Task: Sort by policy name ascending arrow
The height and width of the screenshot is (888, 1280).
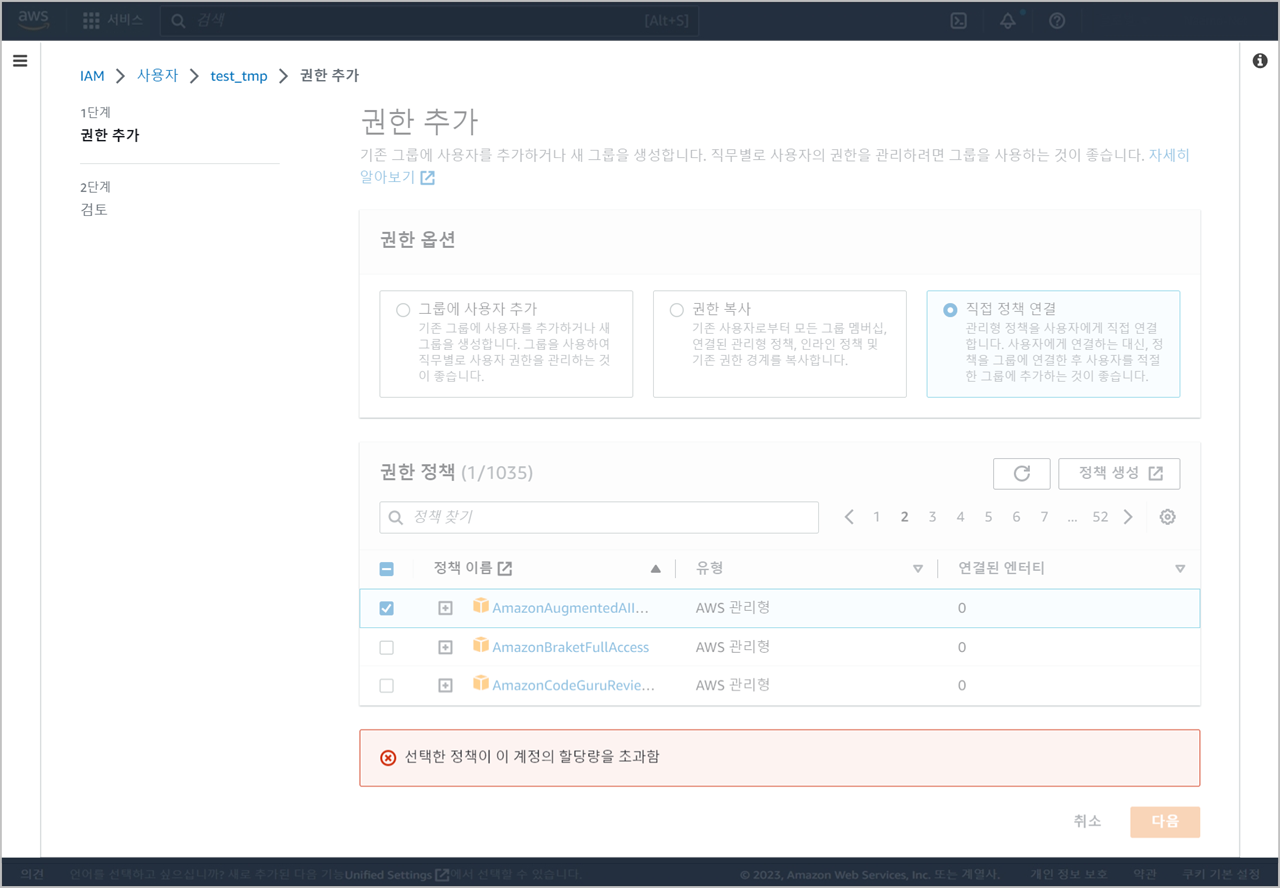Action: (656, 569)
